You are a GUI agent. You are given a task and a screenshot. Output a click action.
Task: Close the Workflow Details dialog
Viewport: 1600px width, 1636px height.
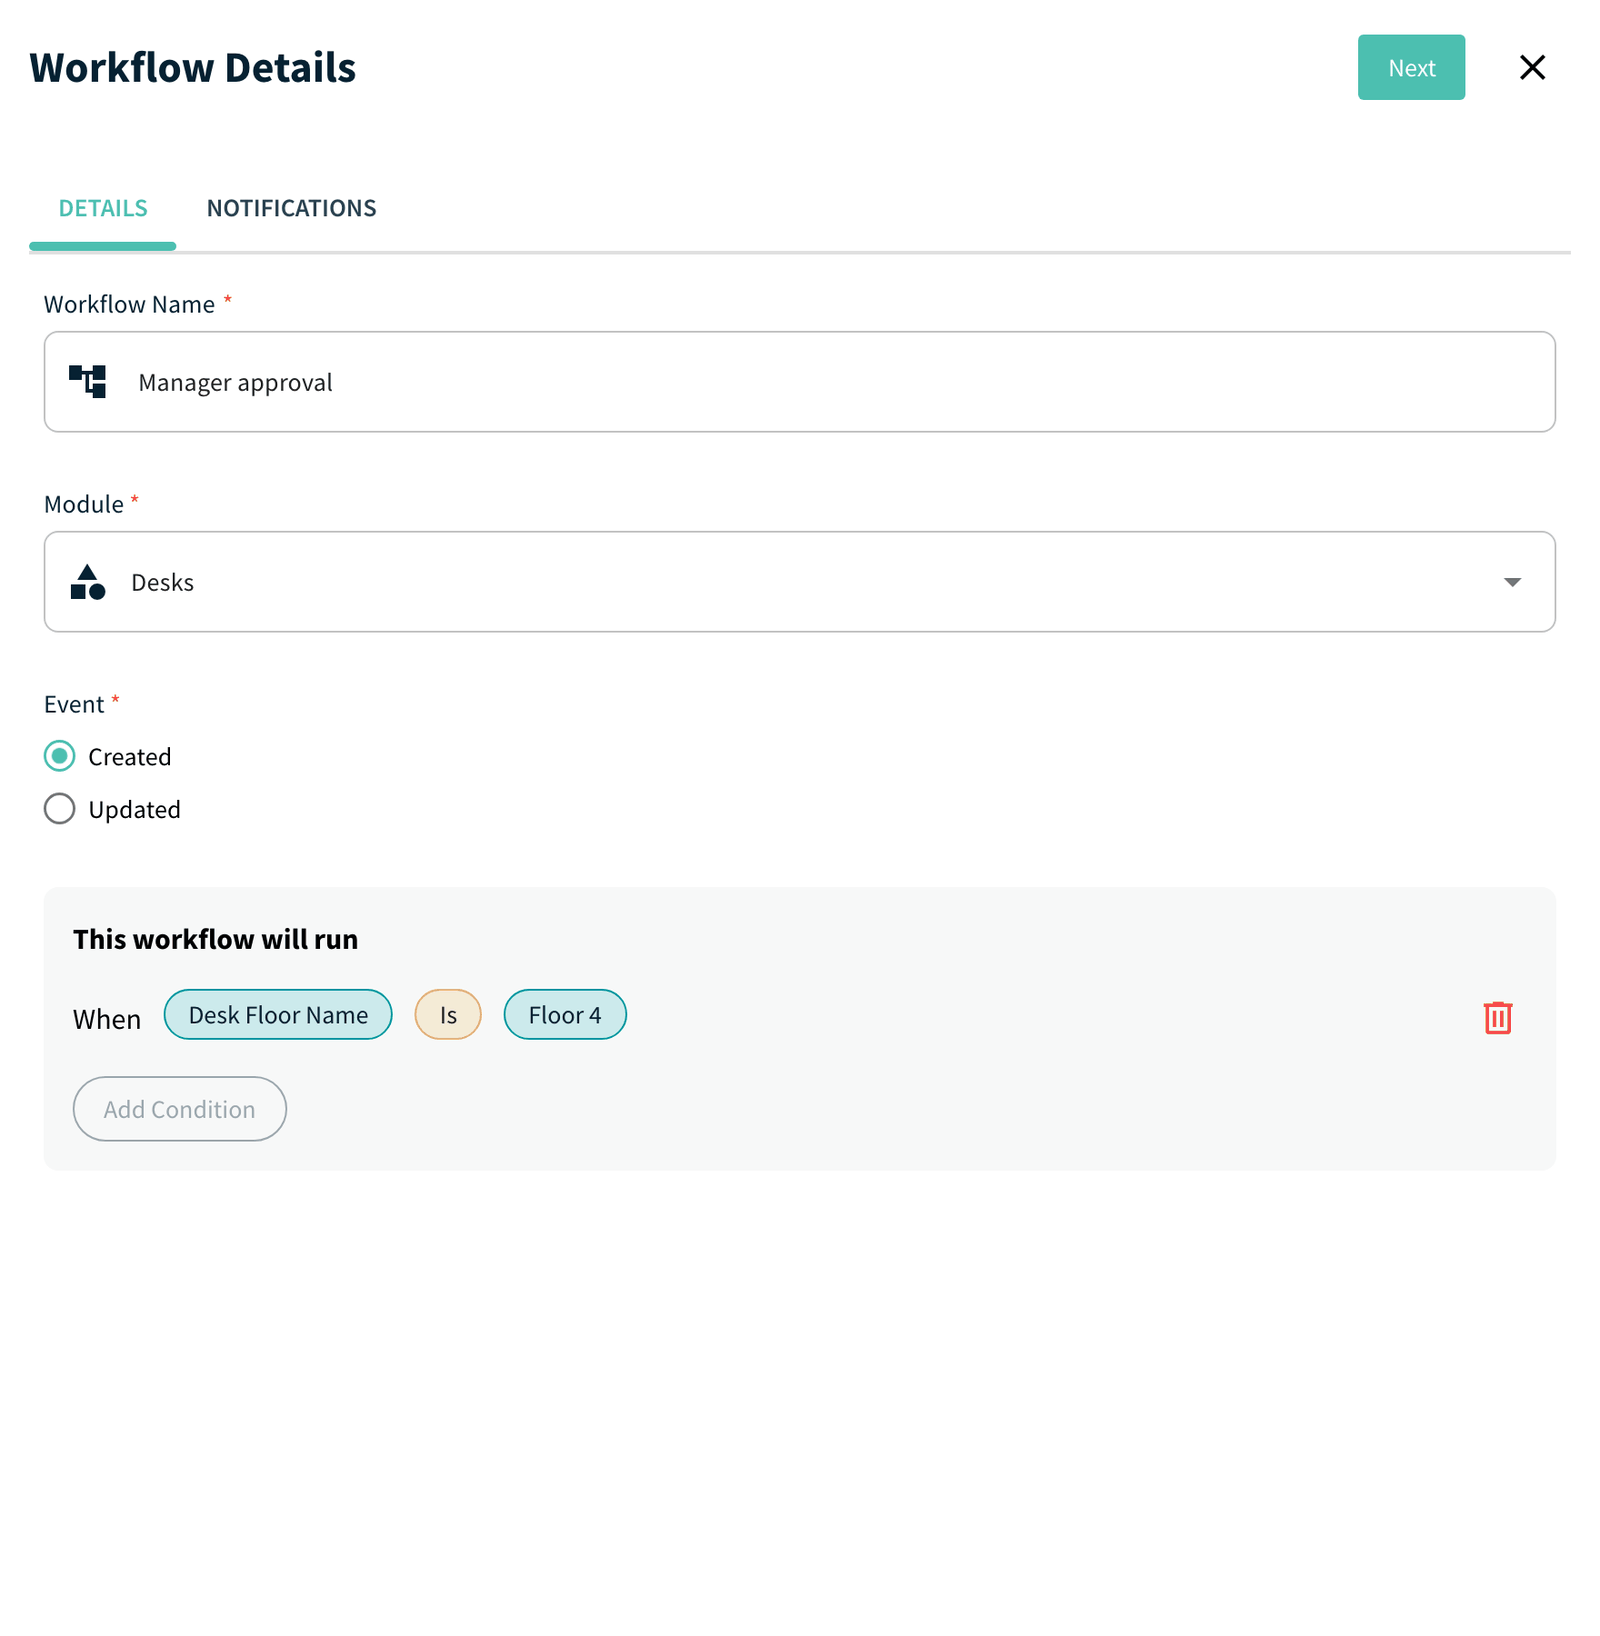coord(1531,67)
